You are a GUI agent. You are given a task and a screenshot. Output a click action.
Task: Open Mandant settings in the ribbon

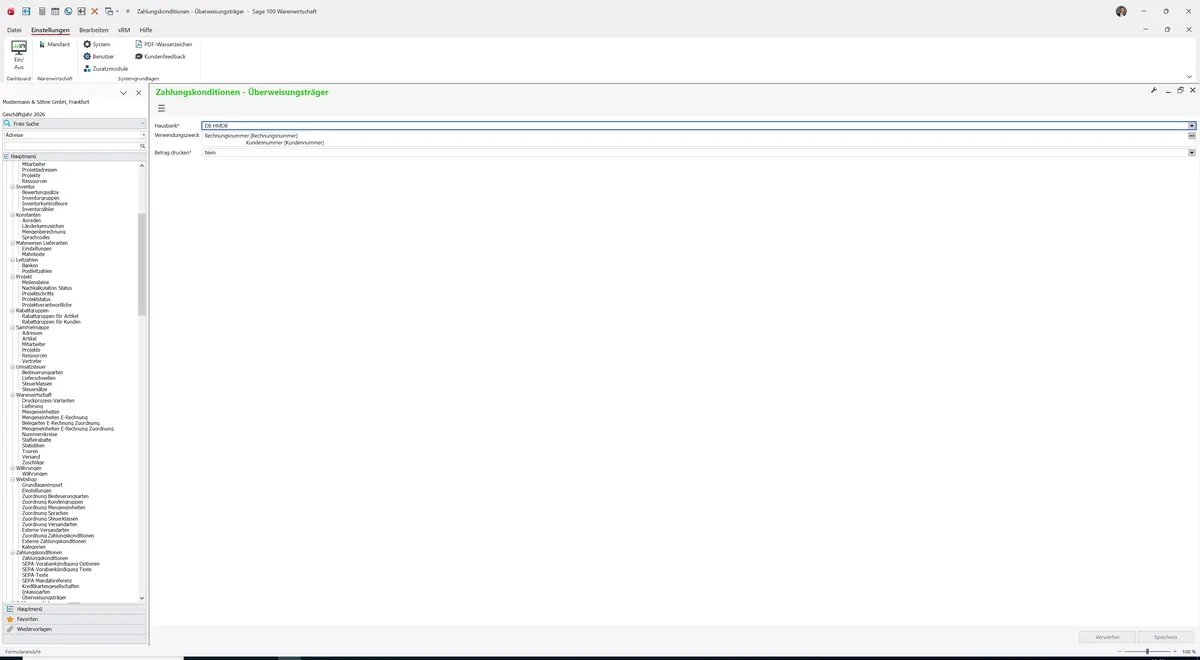click(54, 44)
